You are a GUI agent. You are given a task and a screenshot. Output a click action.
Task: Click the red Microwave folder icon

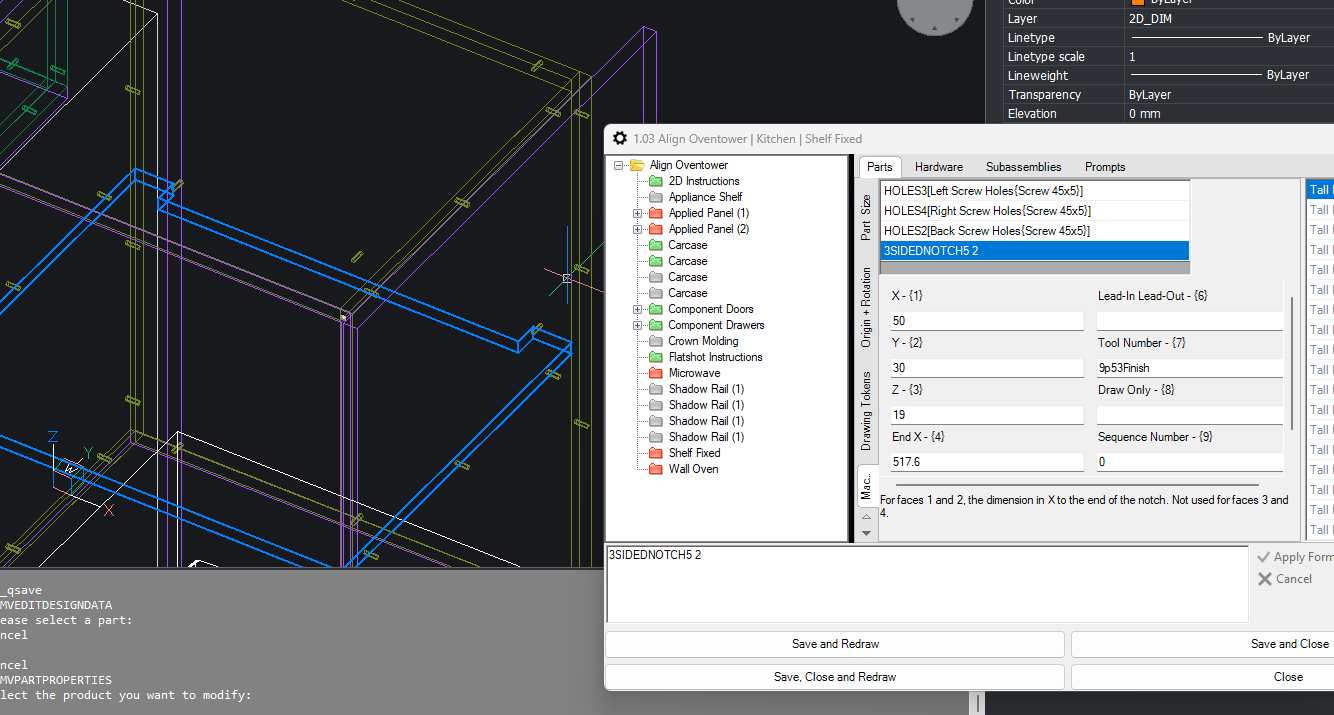[x=656, y=373]
